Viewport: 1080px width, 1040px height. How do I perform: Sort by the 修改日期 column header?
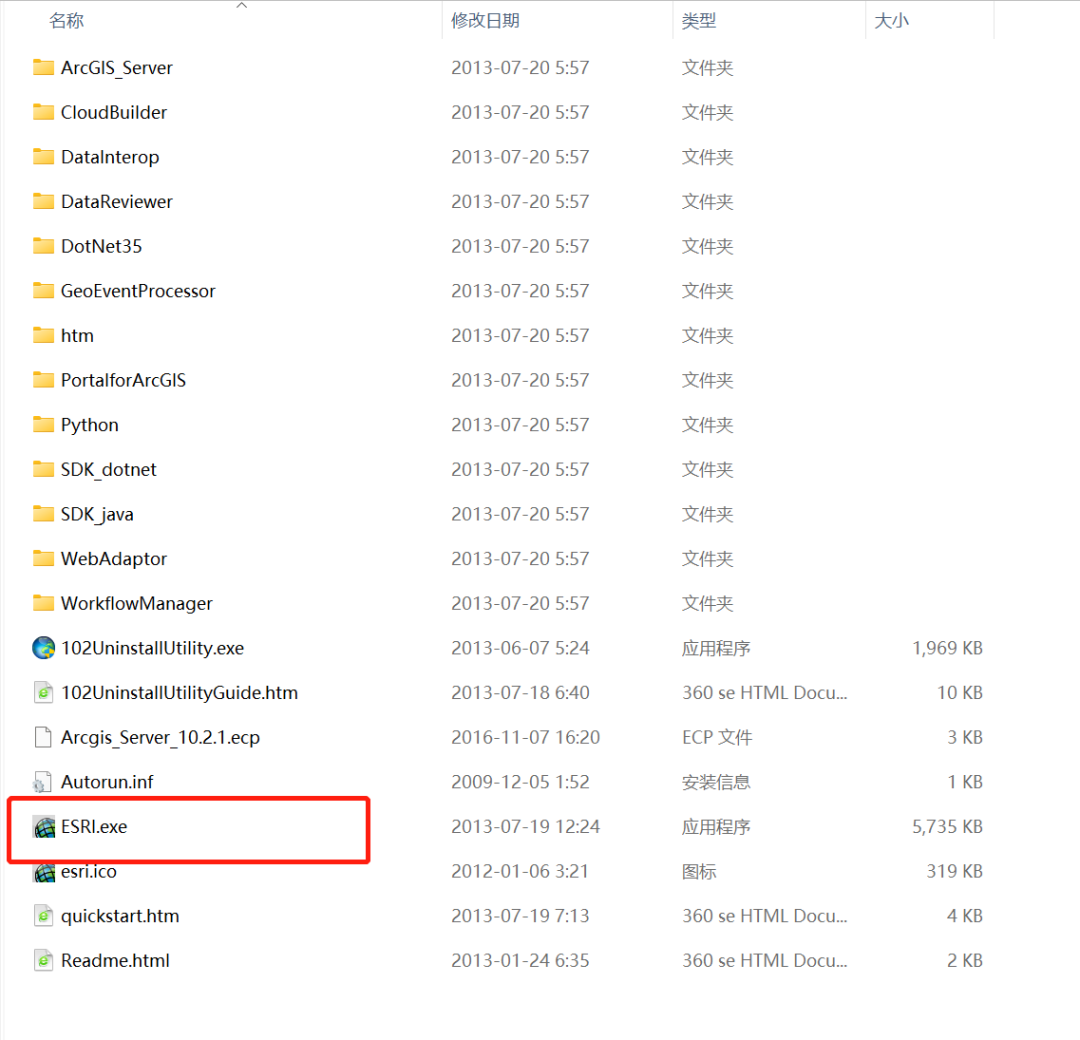click(x=486, y=21)
